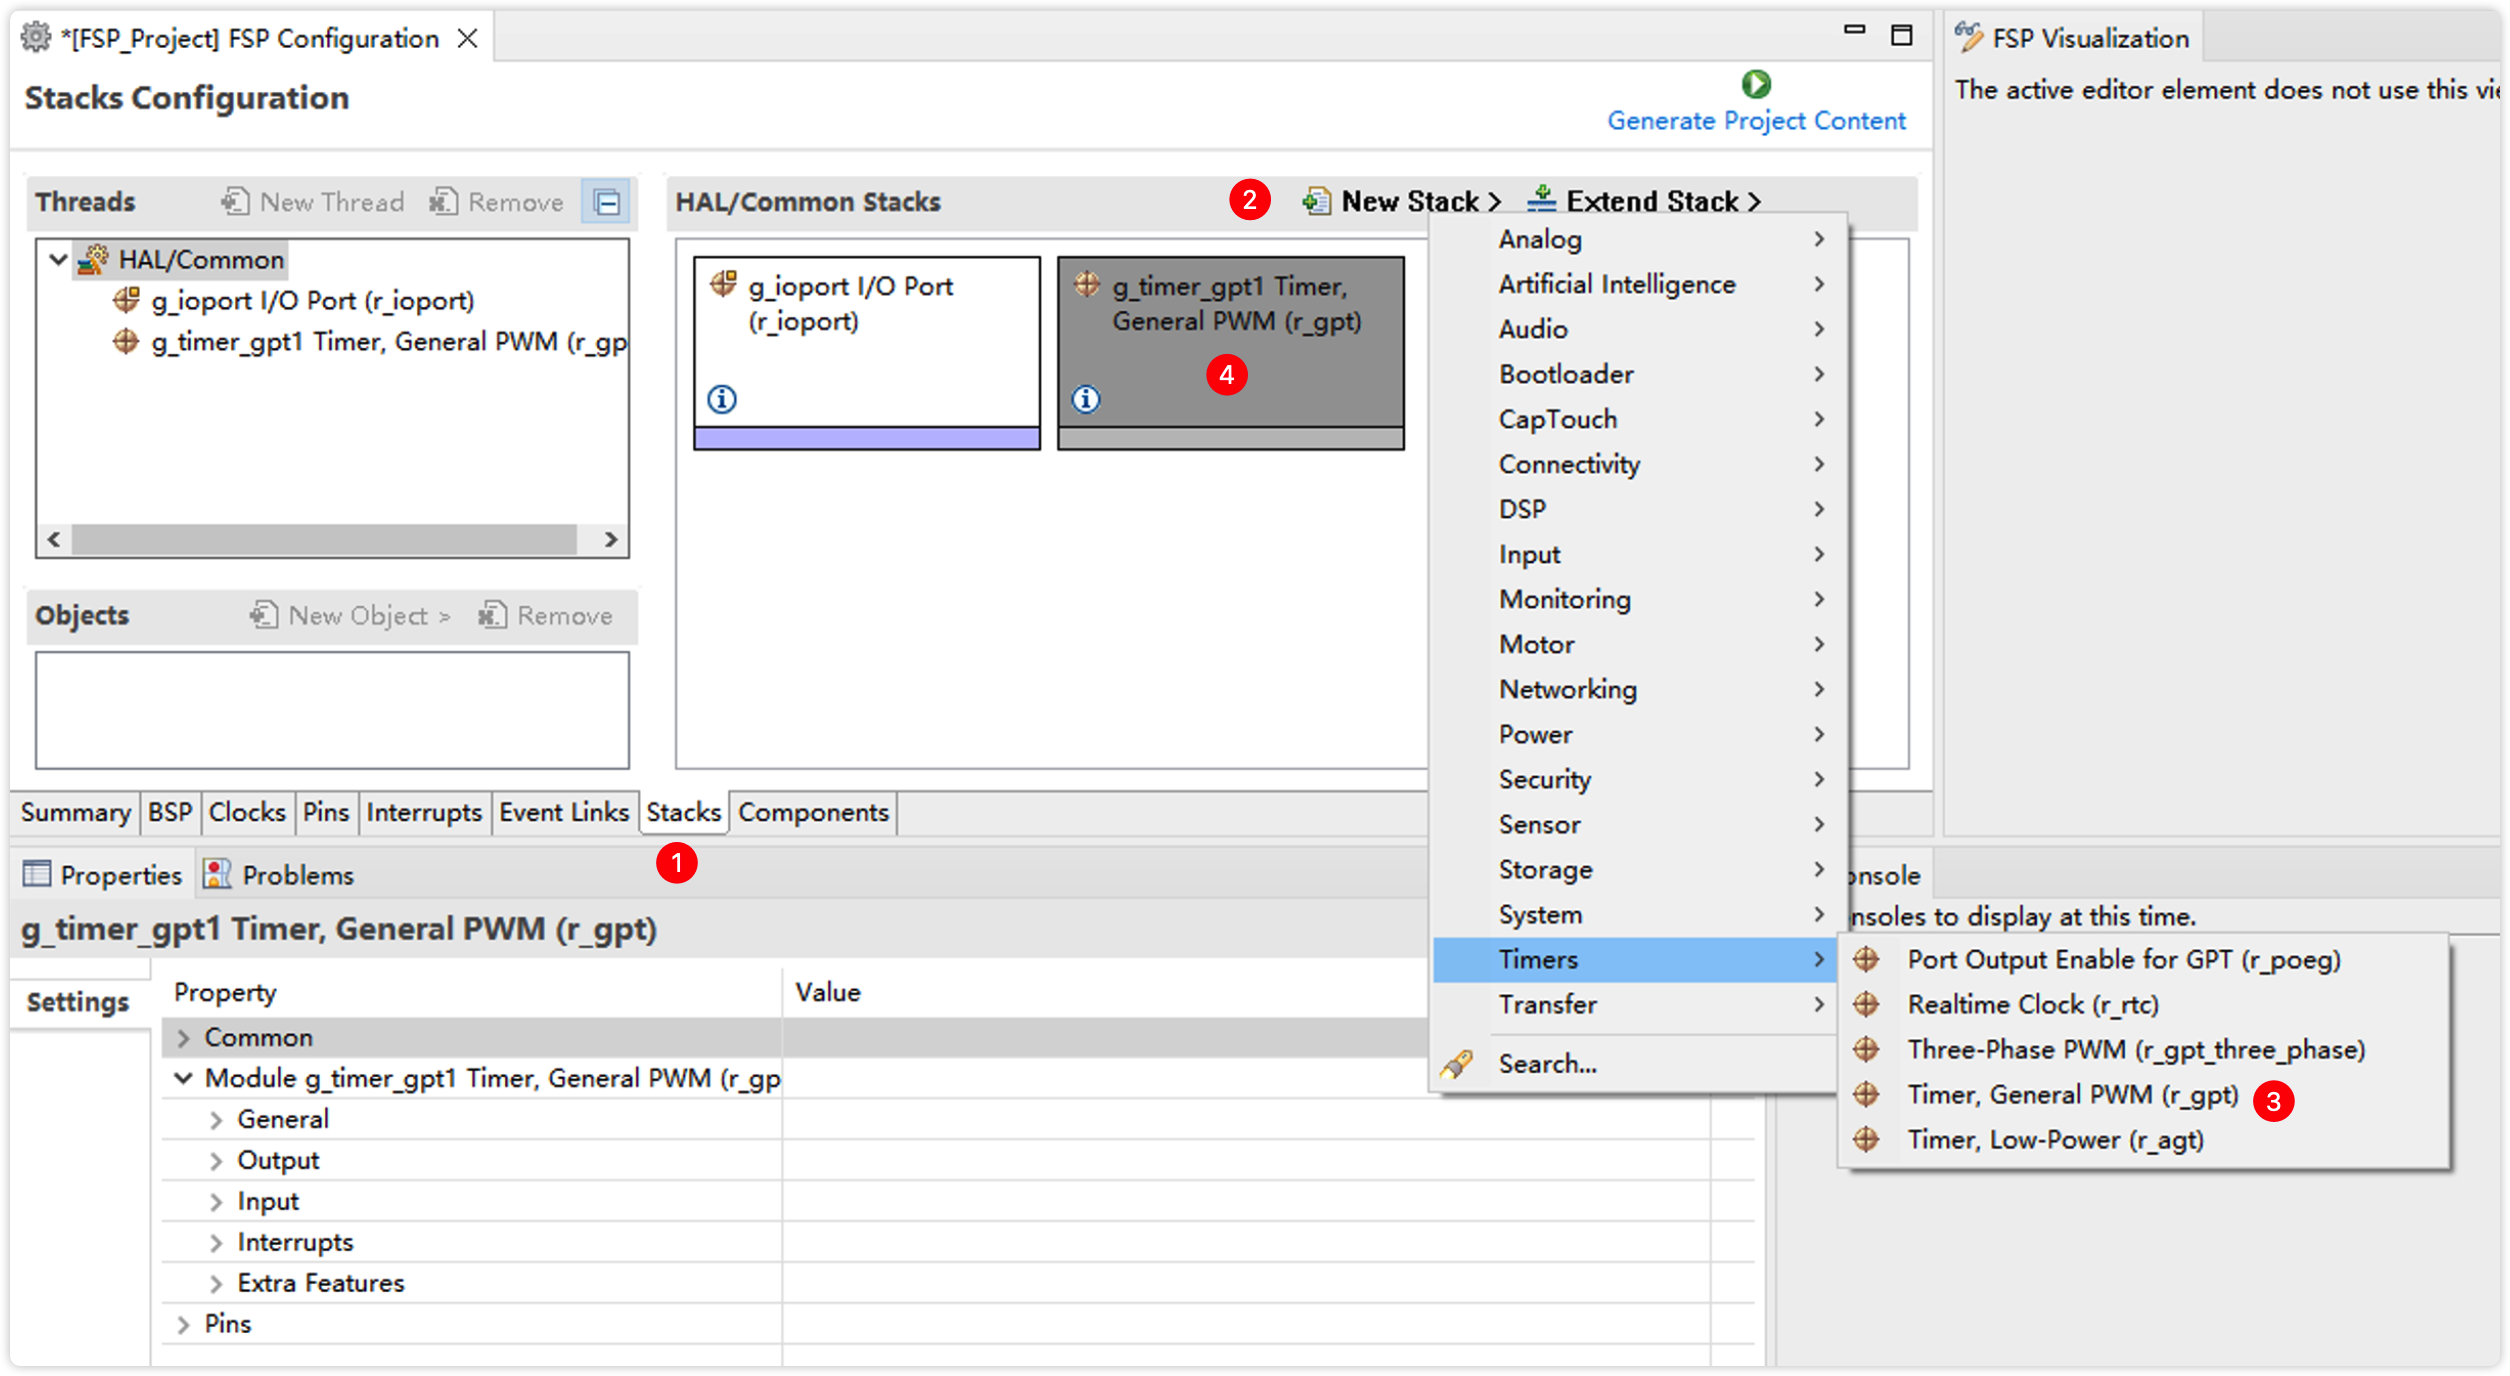Switch to the Stacks tab
Image resolution: width=2510 pixels, height=1376 pixels.
(684, 812)
